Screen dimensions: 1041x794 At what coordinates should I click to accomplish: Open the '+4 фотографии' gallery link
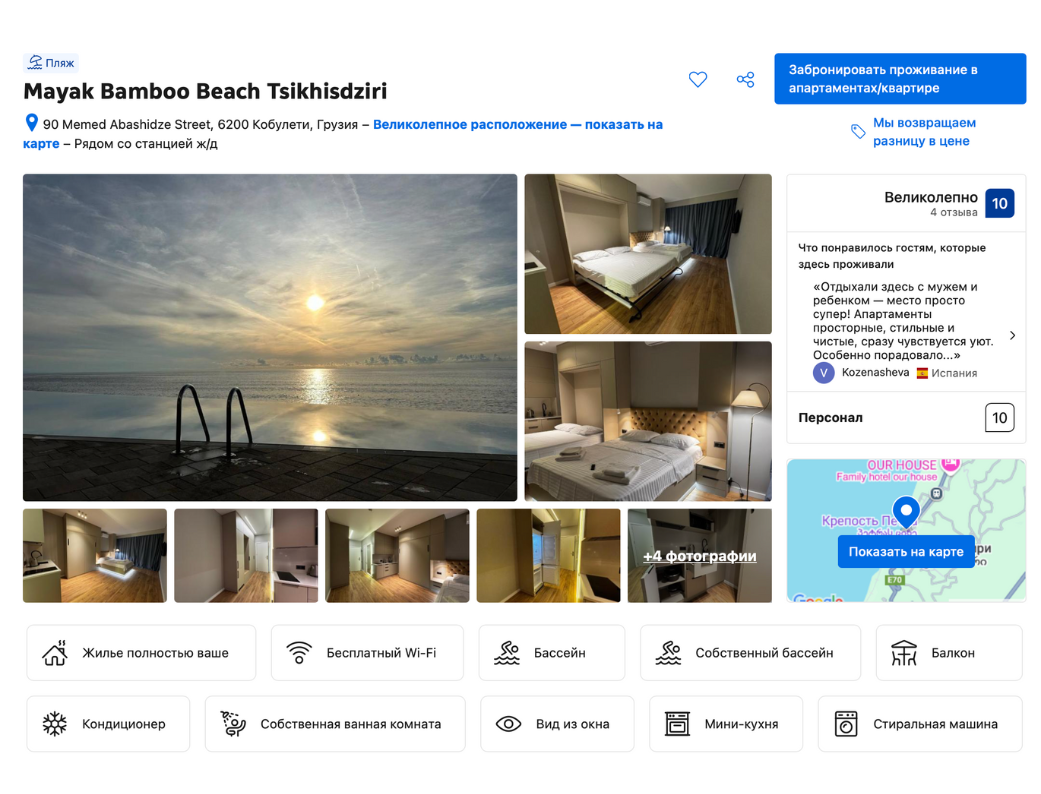(699, 556)
